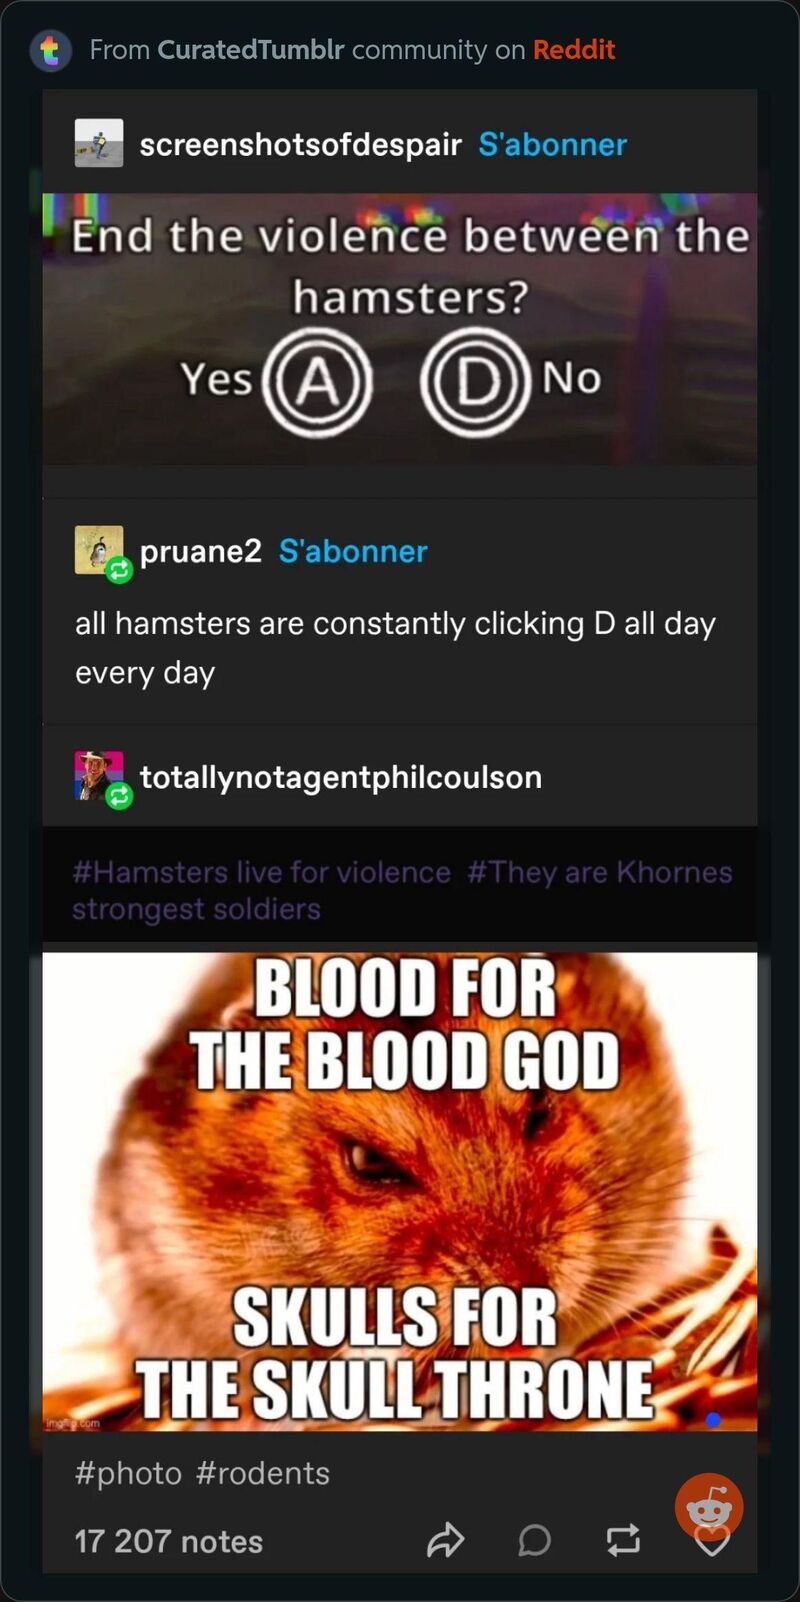The image size is (800, 1602).
Task: Open the Blood for the Blood God hamster image
Action: (400, 1191)
